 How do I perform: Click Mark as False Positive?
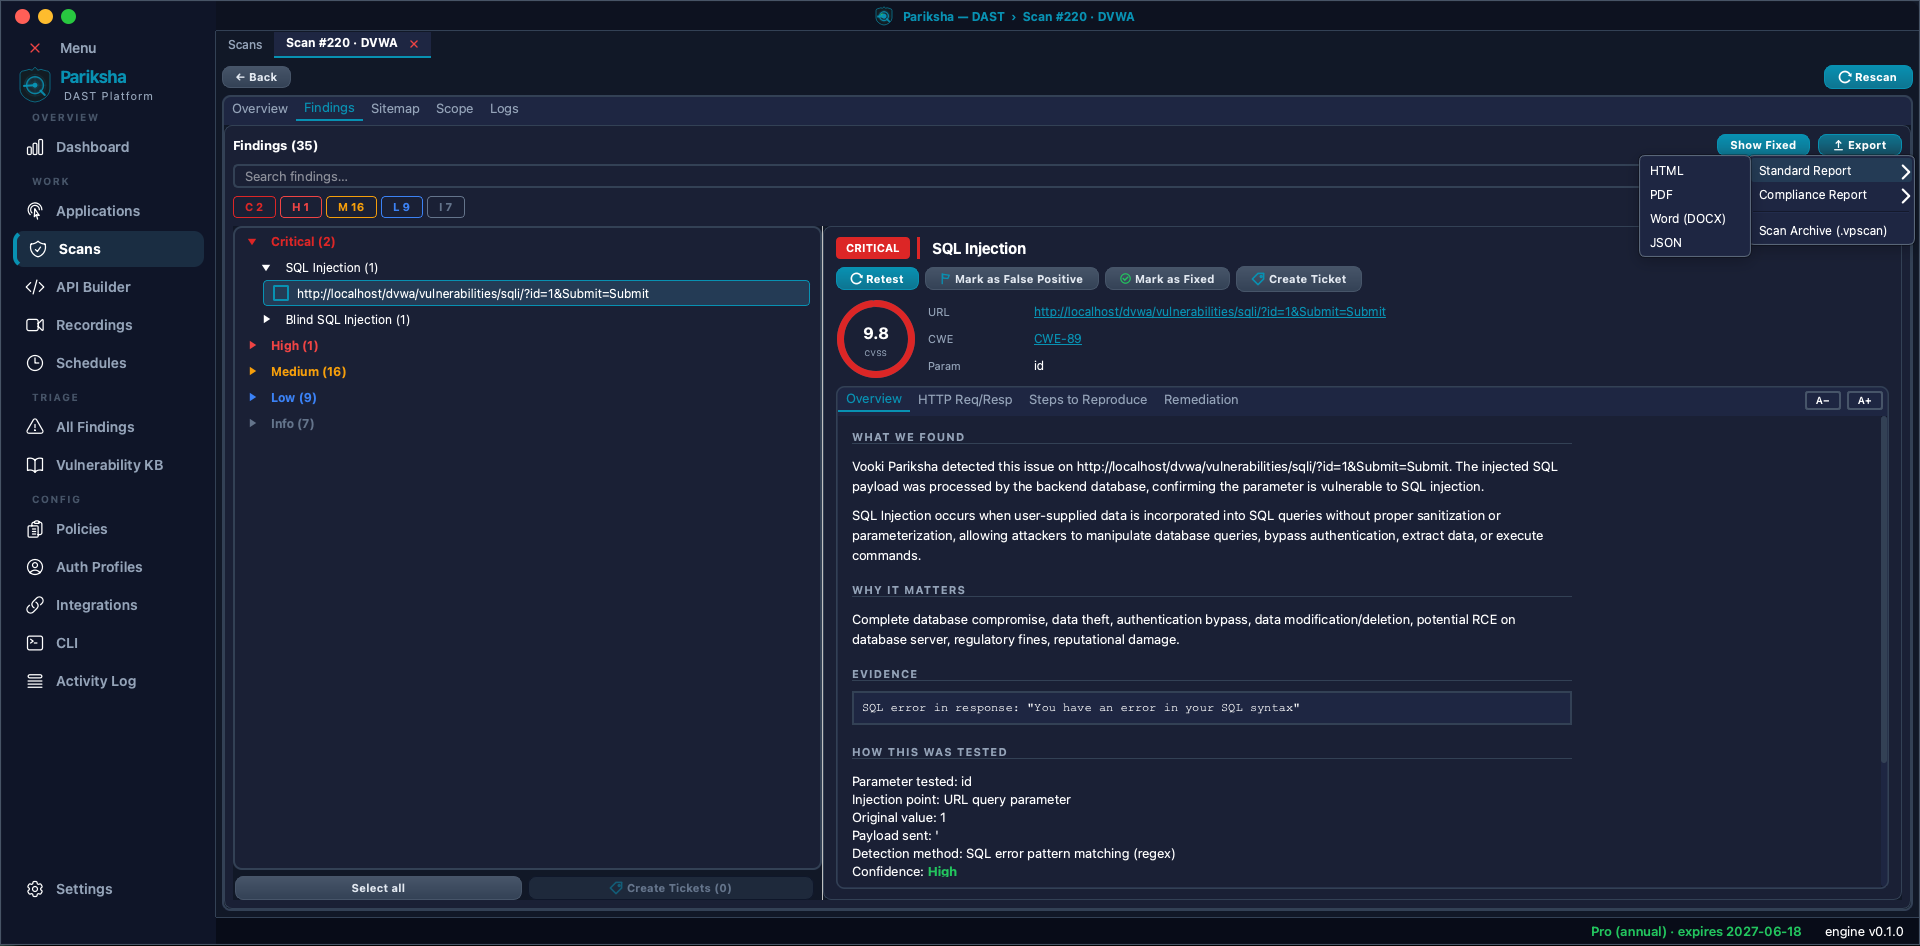[1011, 279]
